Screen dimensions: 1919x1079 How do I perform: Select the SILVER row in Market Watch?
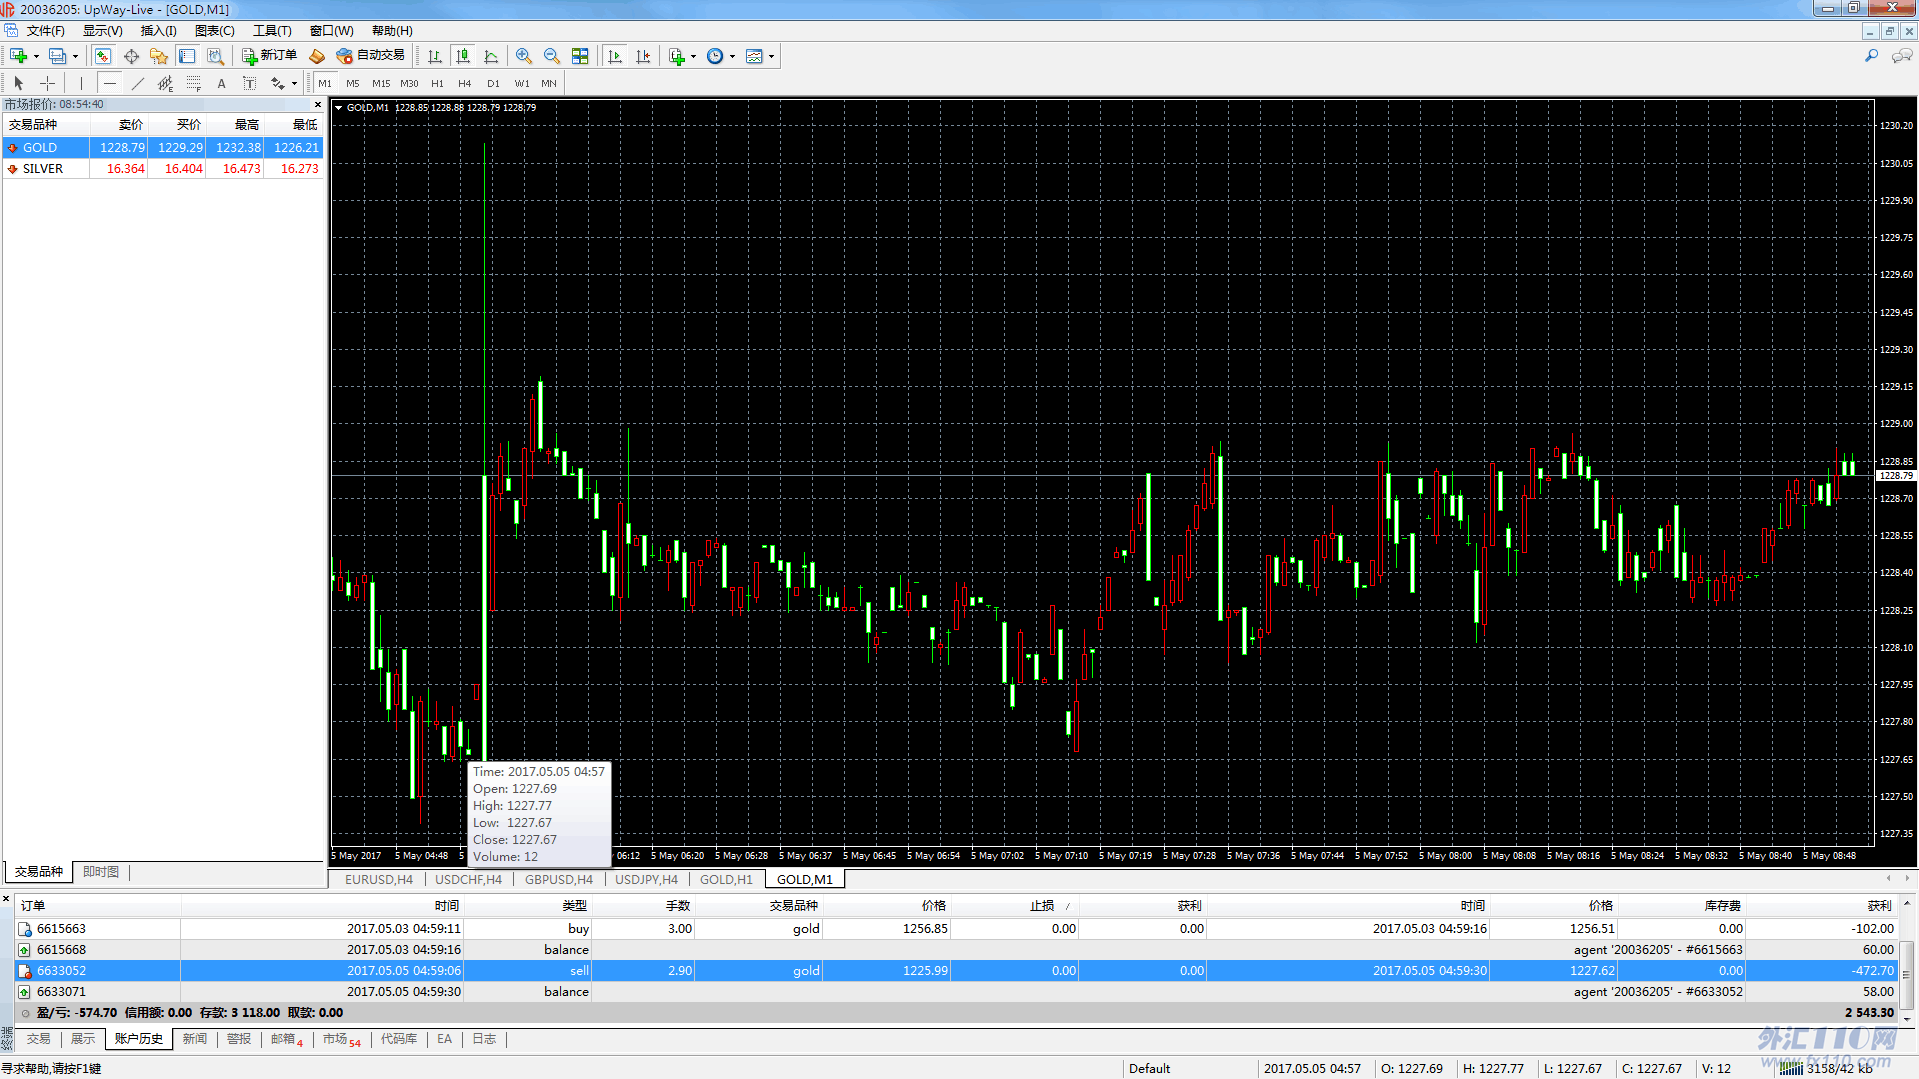tap(163, 169)
